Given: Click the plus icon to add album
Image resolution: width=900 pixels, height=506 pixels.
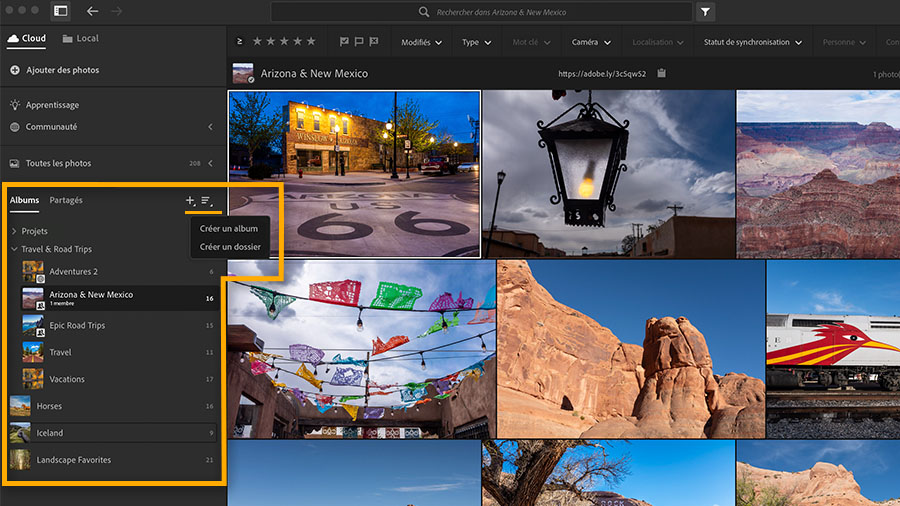Looking at the screenshot, I should click(x=190, y=201).
